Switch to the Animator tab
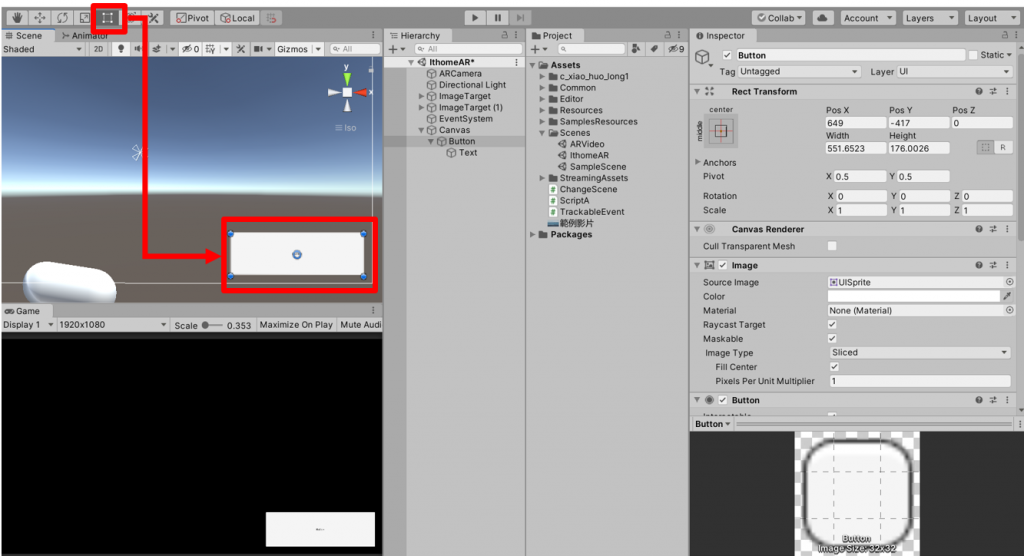1024x556 pixels. (x=86, y=35)
